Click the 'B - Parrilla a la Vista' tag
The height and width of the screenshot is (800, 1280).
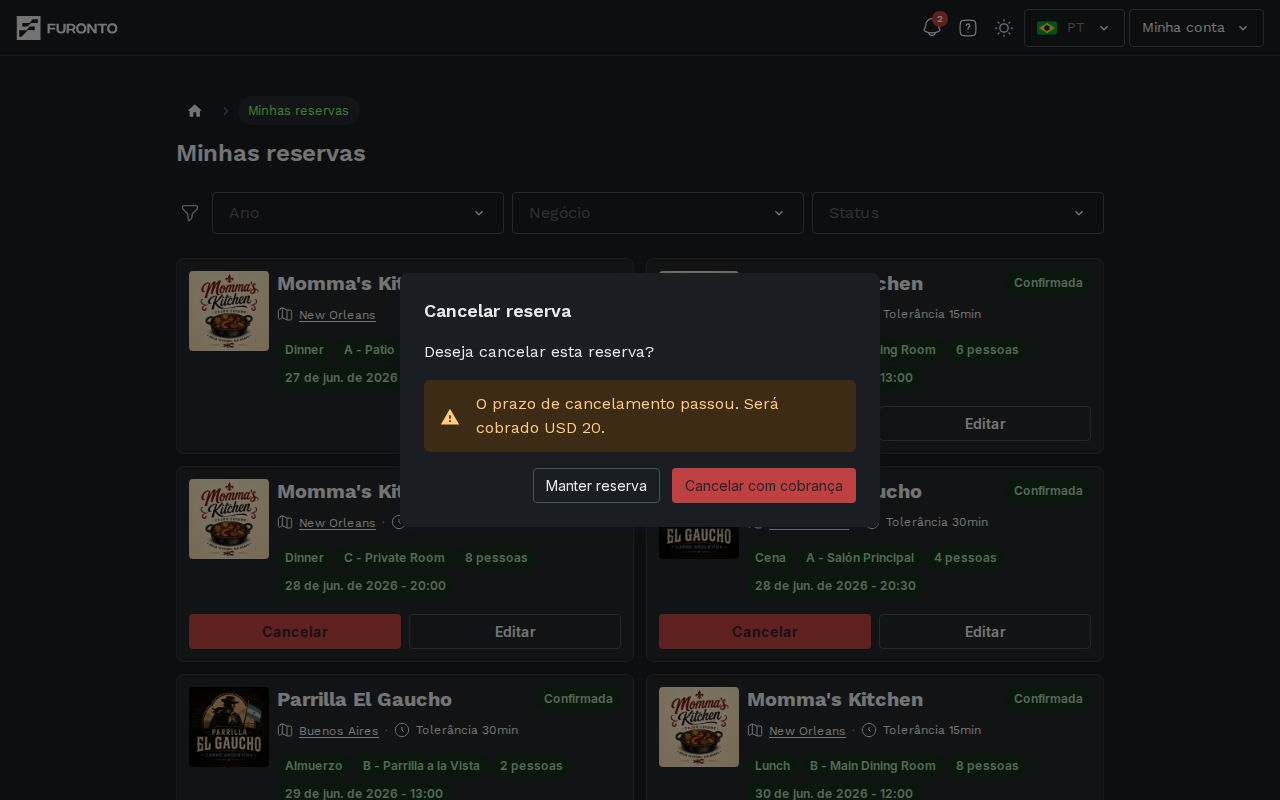(421, 766)
